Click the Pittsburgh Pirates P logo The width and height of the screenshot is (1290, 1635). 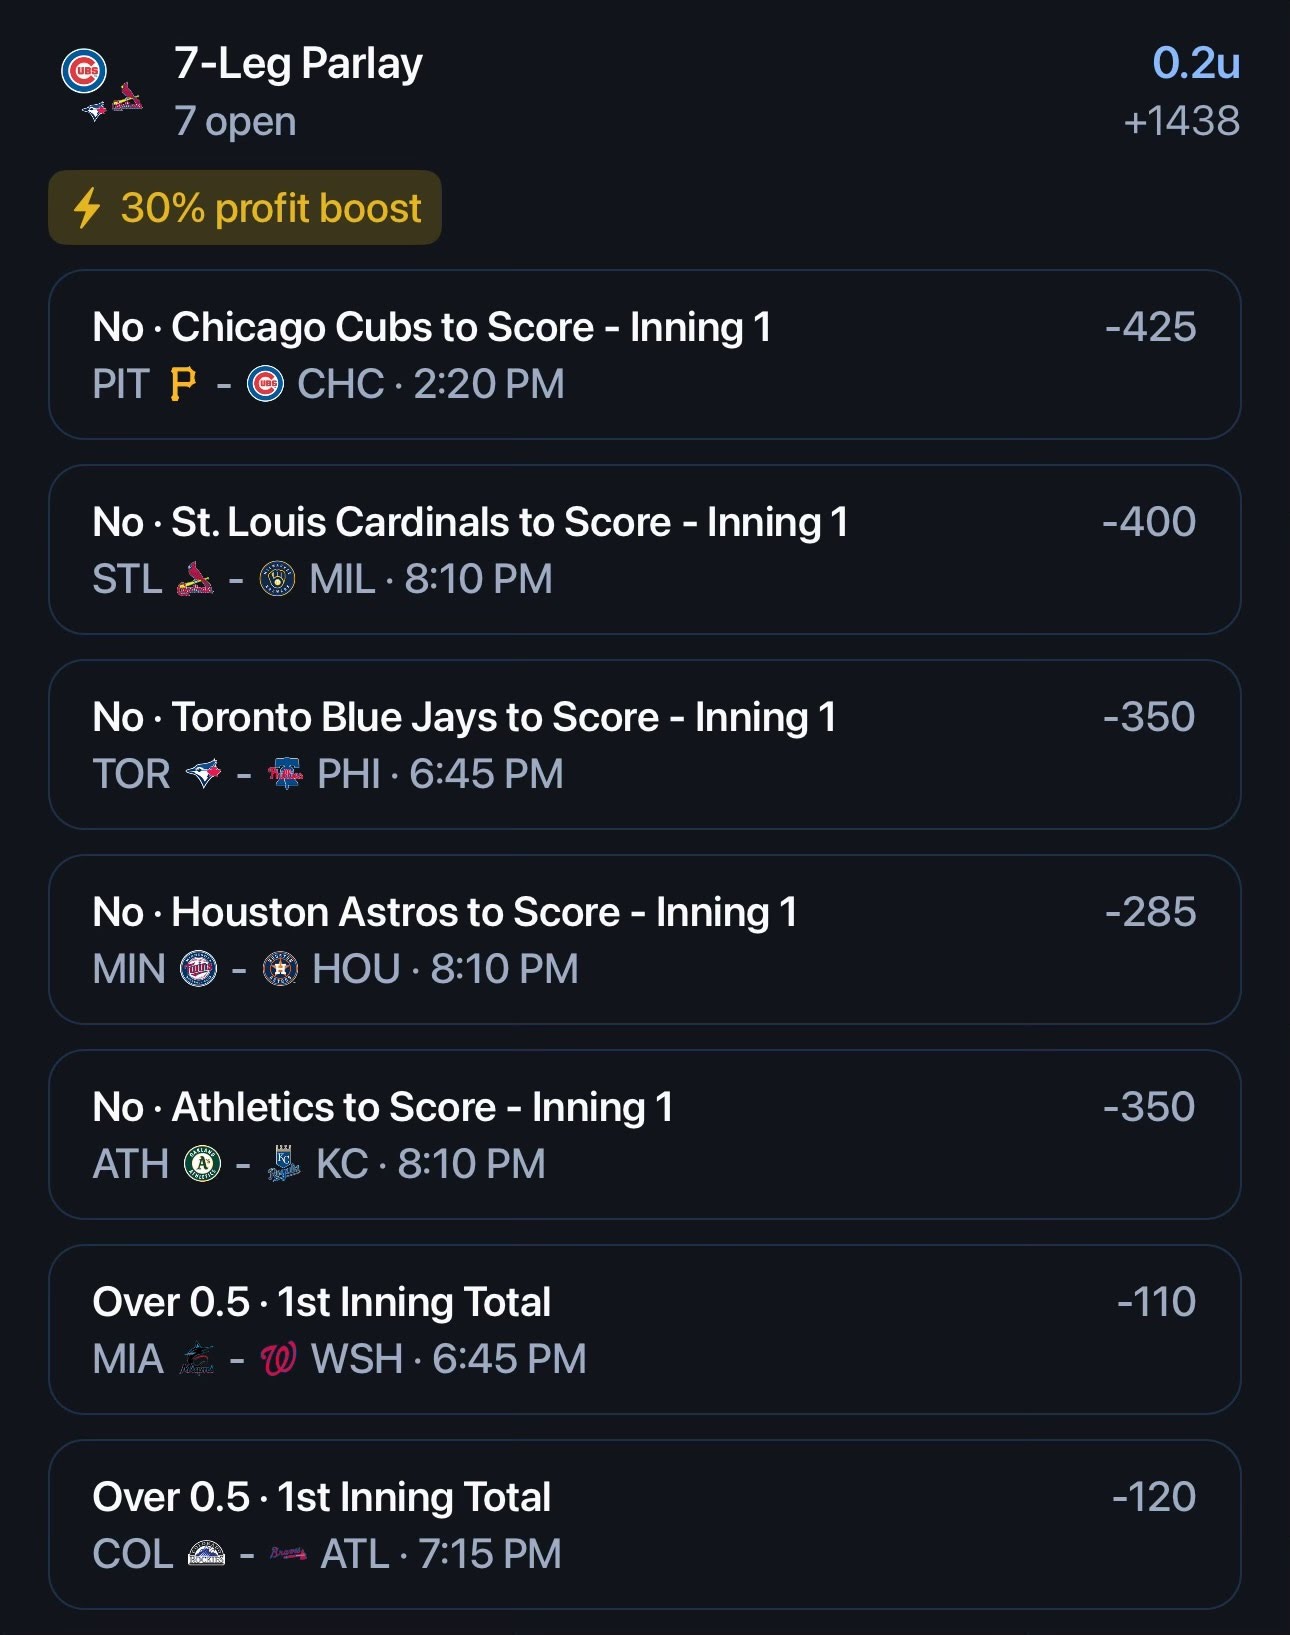183,384
